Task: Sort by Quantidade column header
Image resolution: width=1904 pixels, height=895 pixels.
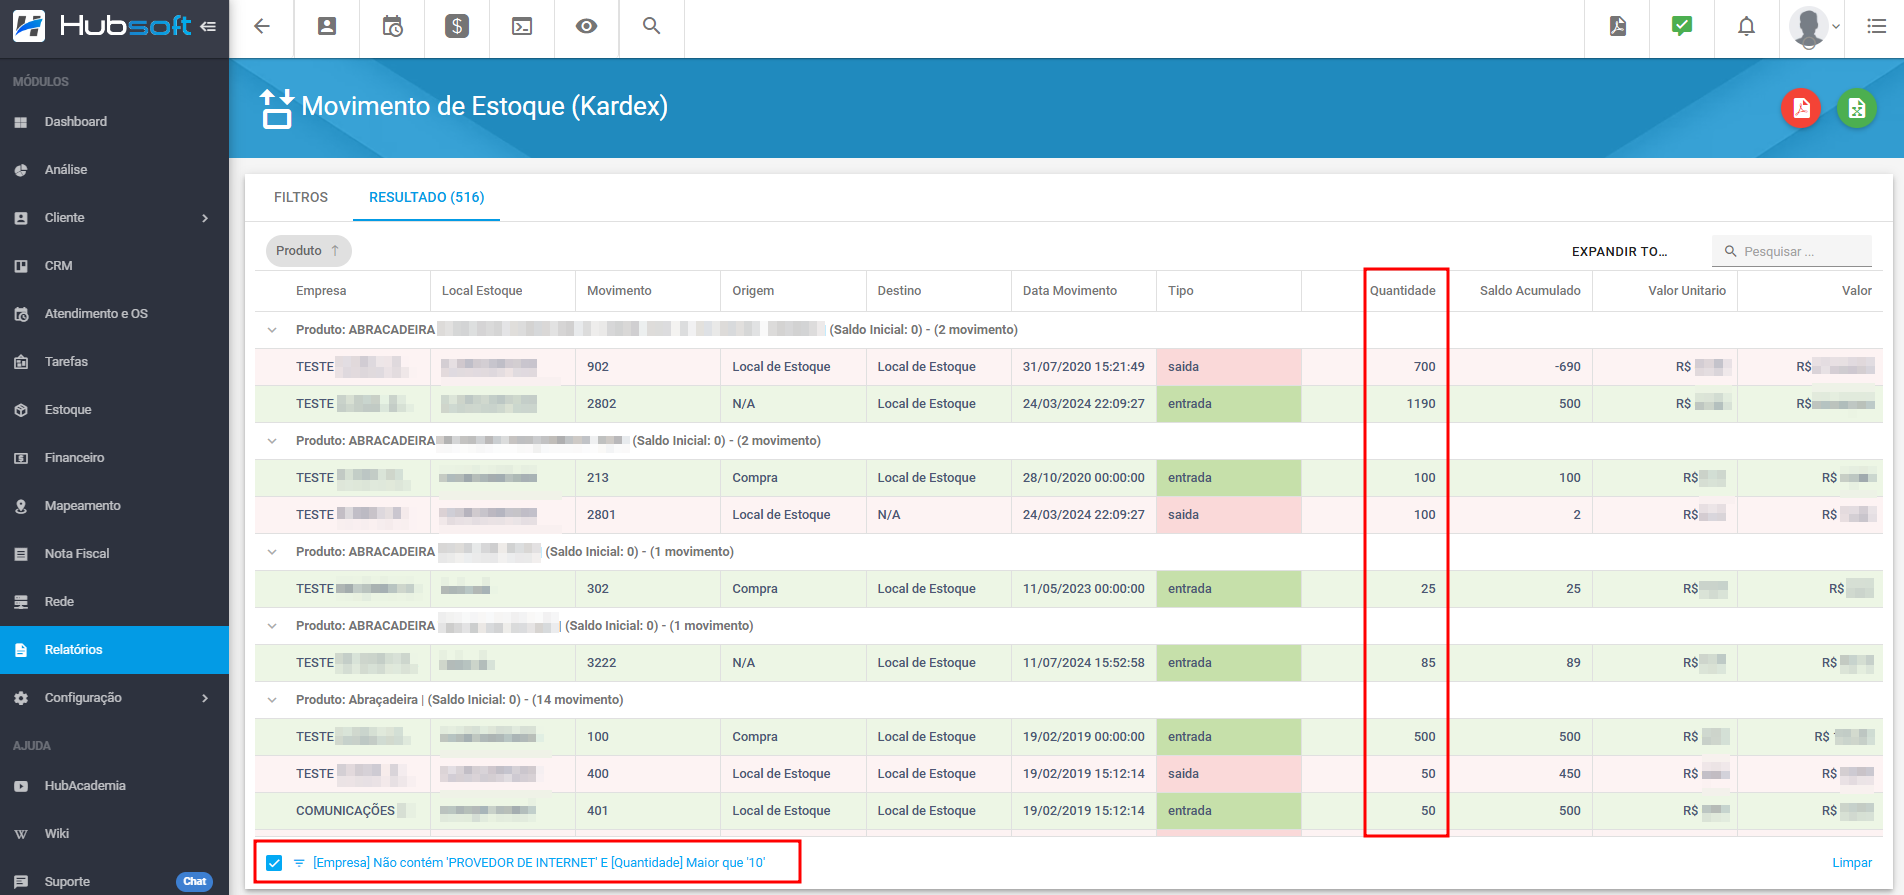Action: click(1402, 291)
